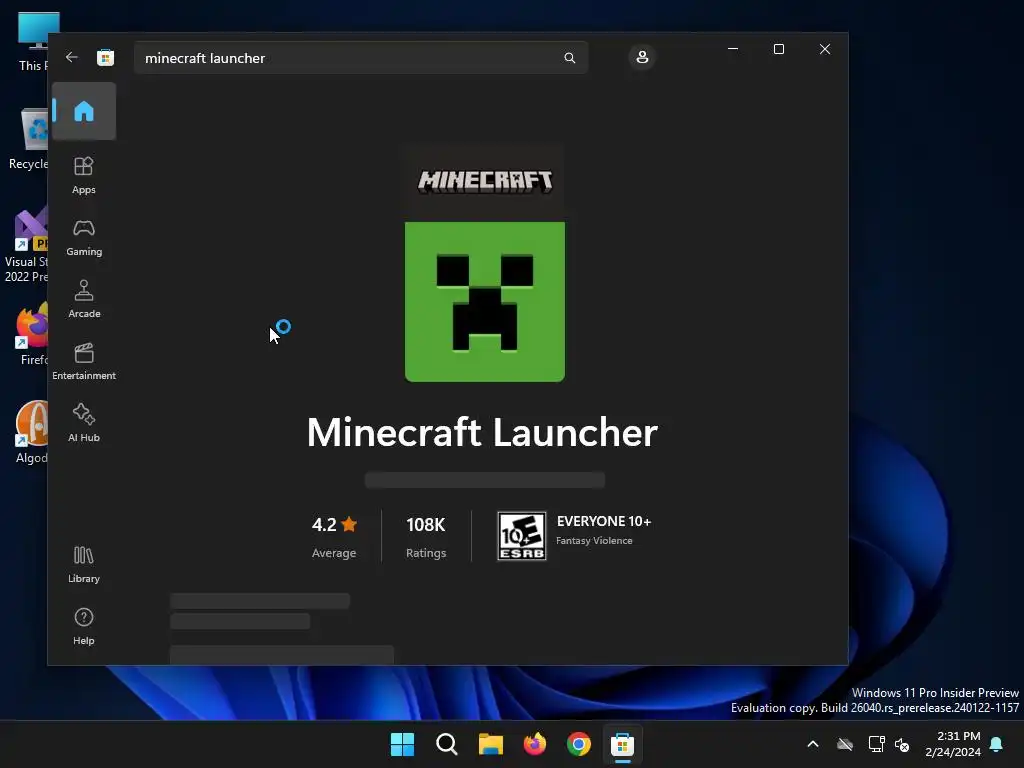Select the Algodoo desktop shortcut
The height and width of the screenshot is (768, 1024).
point(33,432)
